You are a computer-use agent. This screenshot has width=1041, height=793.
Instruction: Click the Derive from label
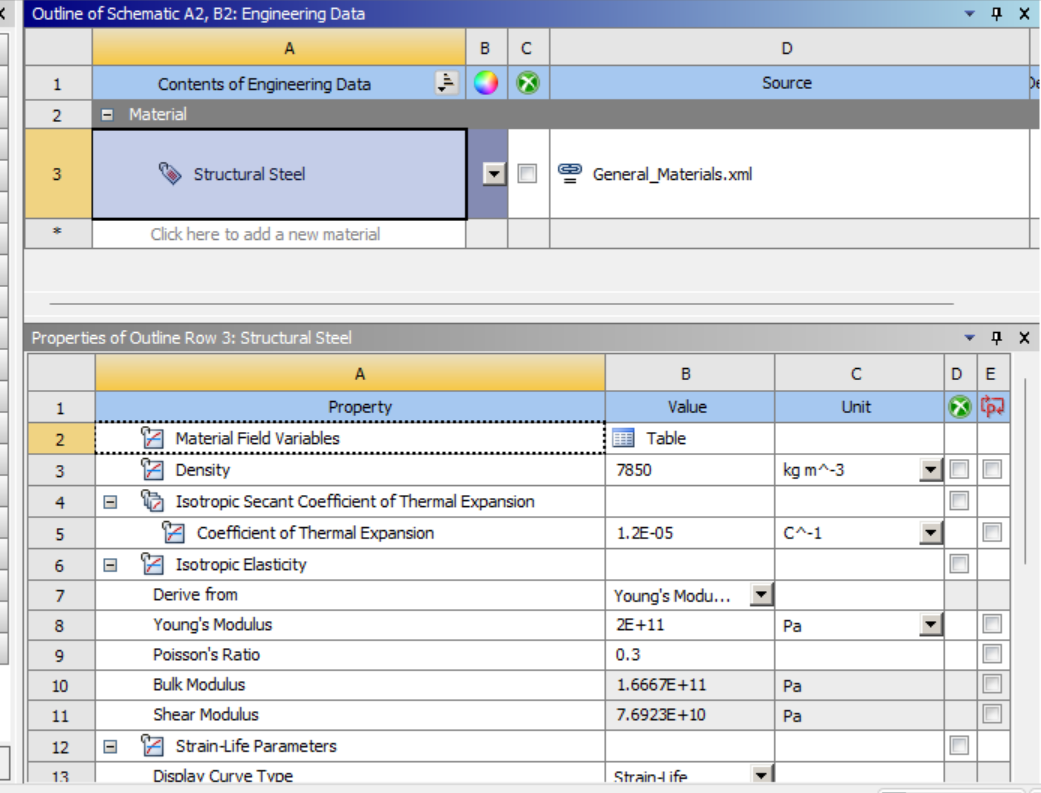tap(195, 594)
